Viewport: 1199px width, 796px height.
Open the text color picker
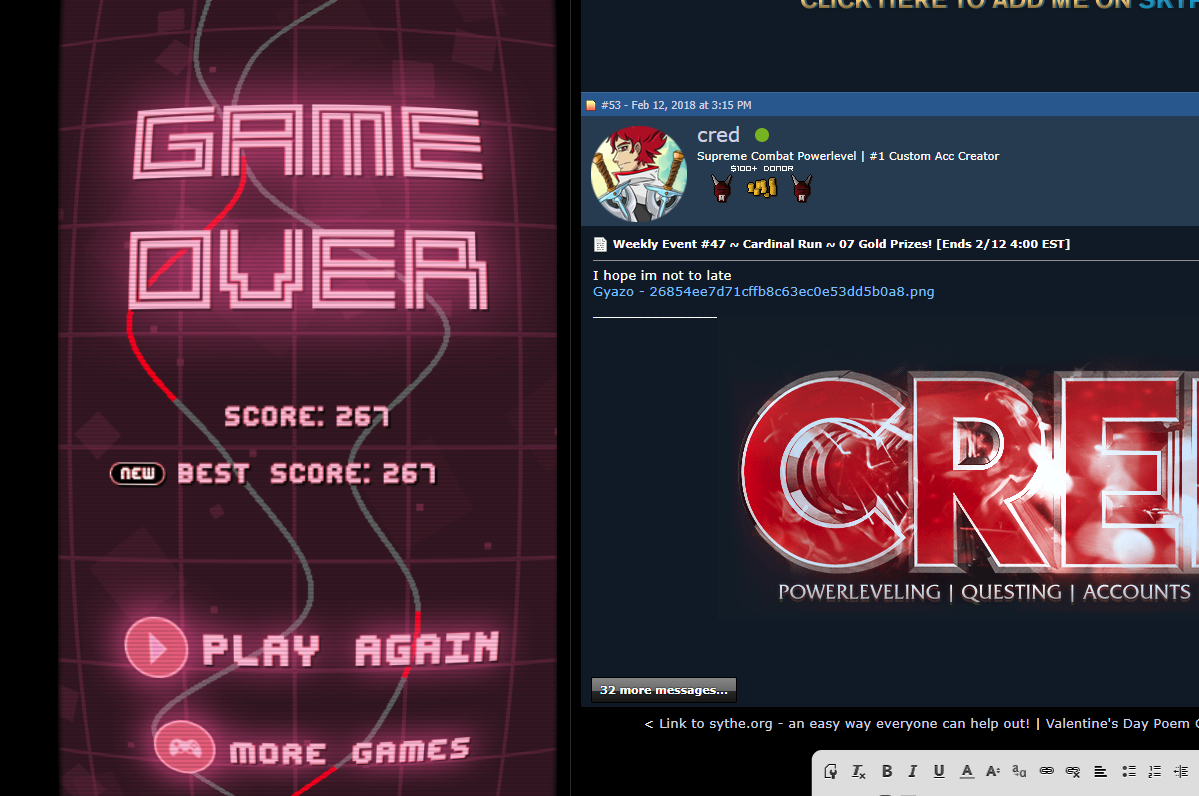[x=967, y=772]
